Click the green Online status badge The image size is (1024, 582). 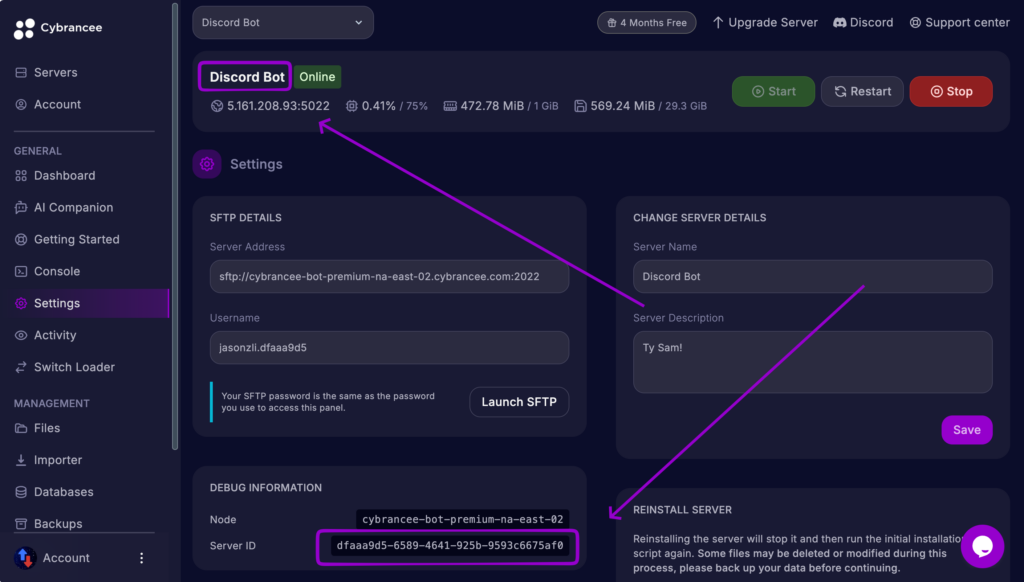pyautogui.click(x=317, y=77)
